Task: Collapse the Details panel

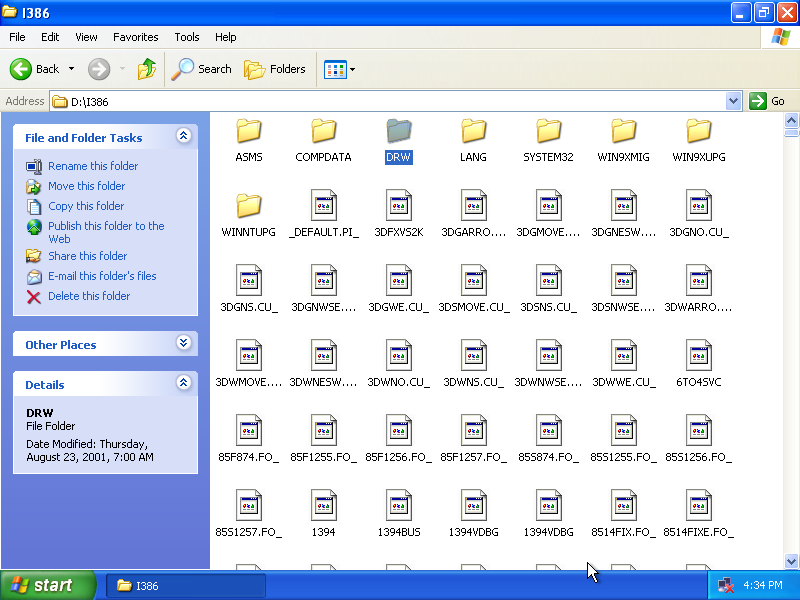Action: pyautogui.click(x=183, y=383)
